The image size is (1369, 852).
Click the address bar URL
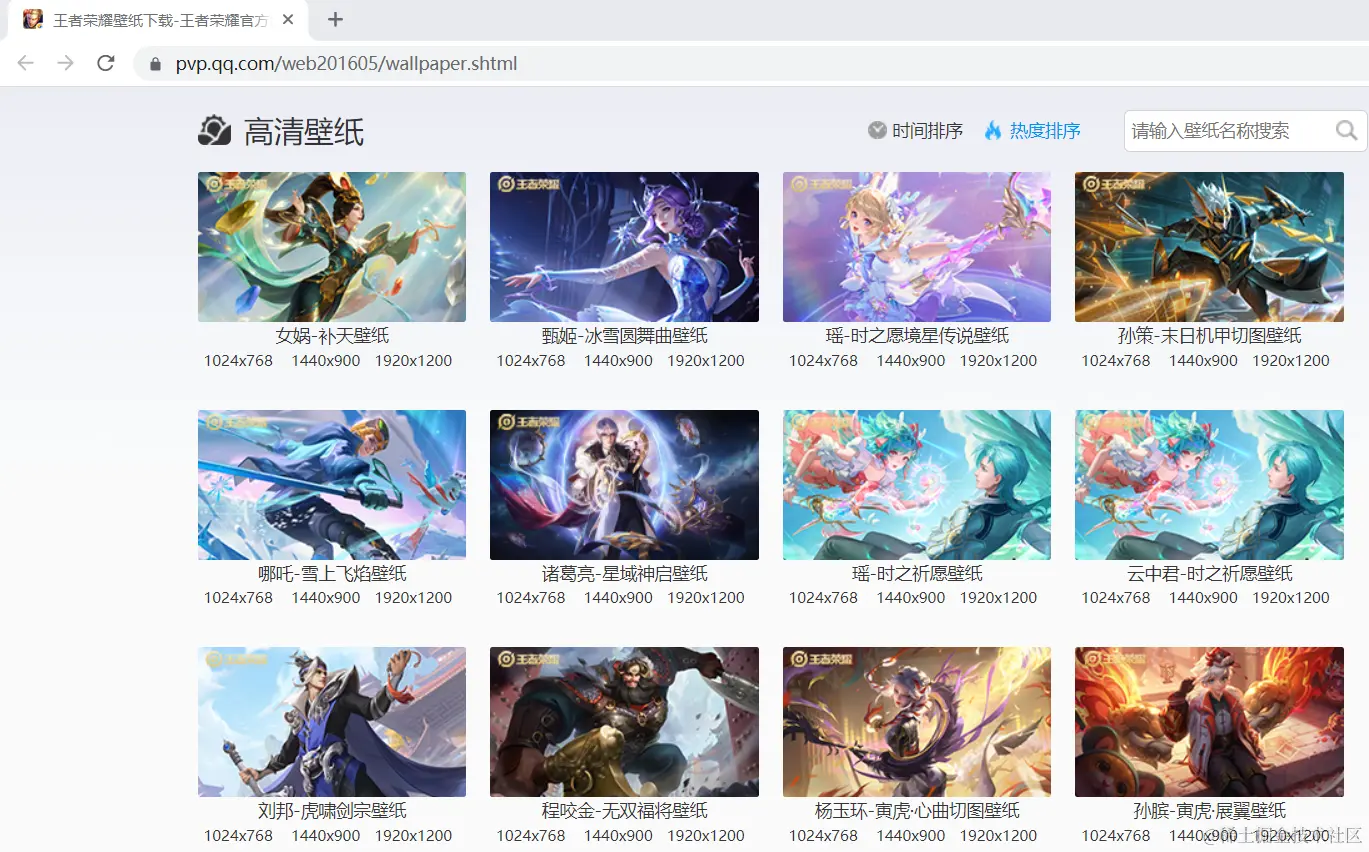347,64
